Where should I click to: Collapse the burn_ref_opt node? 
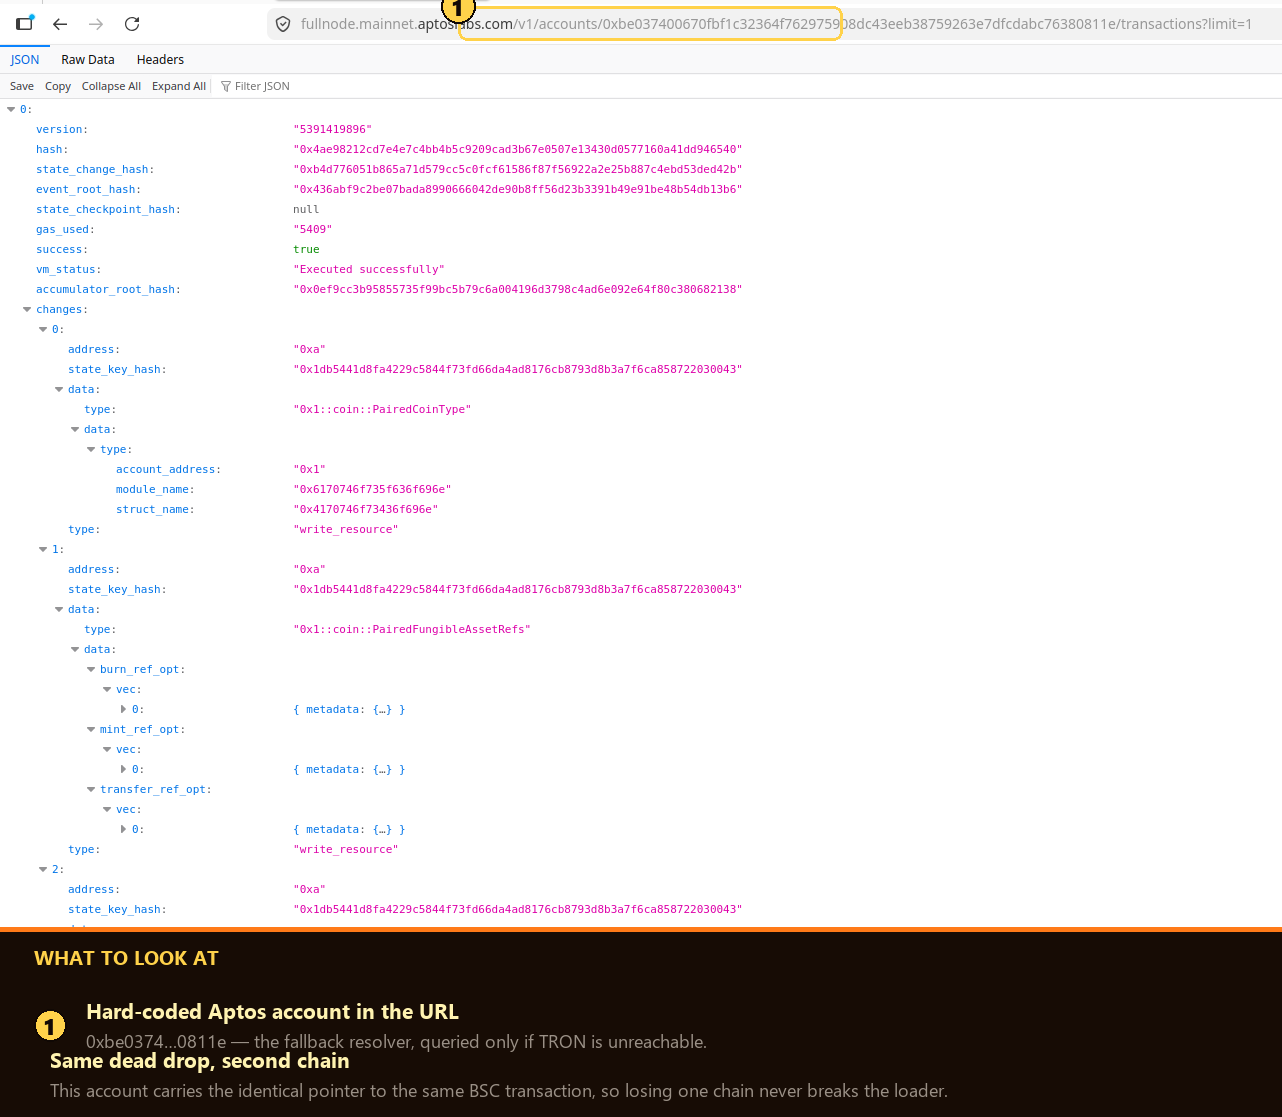[91, 669]
